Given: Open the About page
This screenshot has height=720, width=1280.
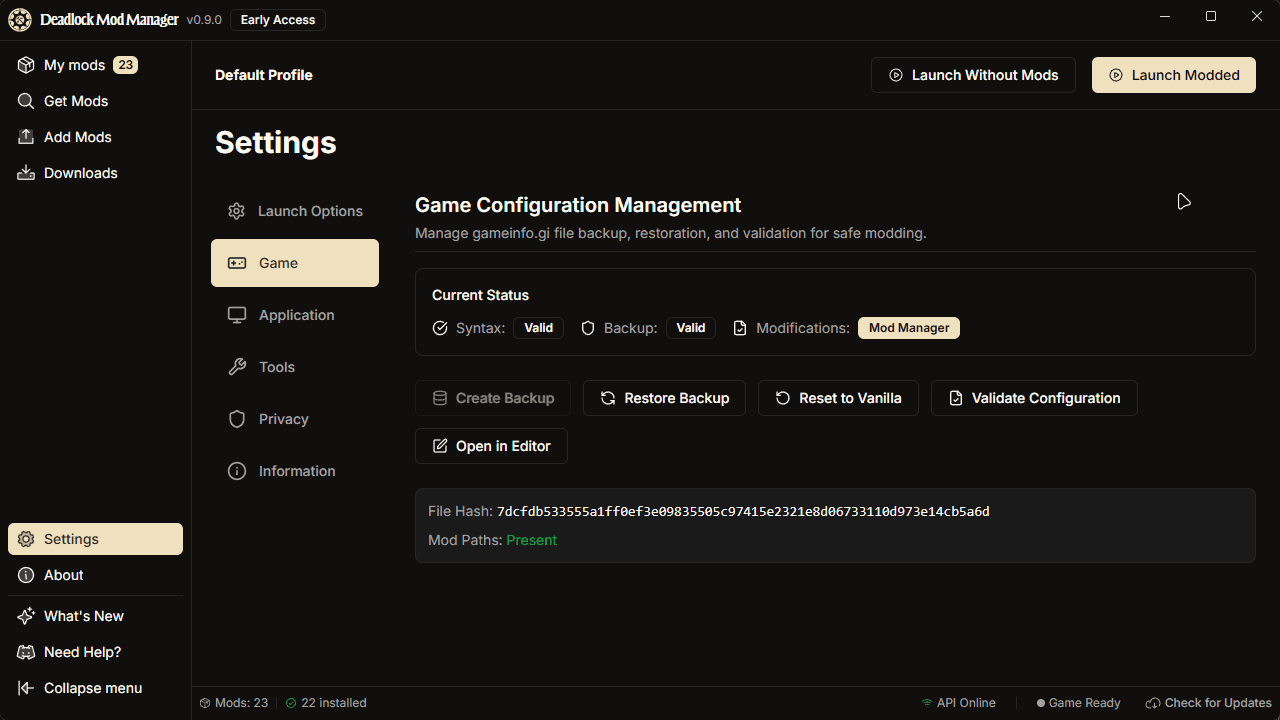Looking at the screenshot, I should (63, 575).
